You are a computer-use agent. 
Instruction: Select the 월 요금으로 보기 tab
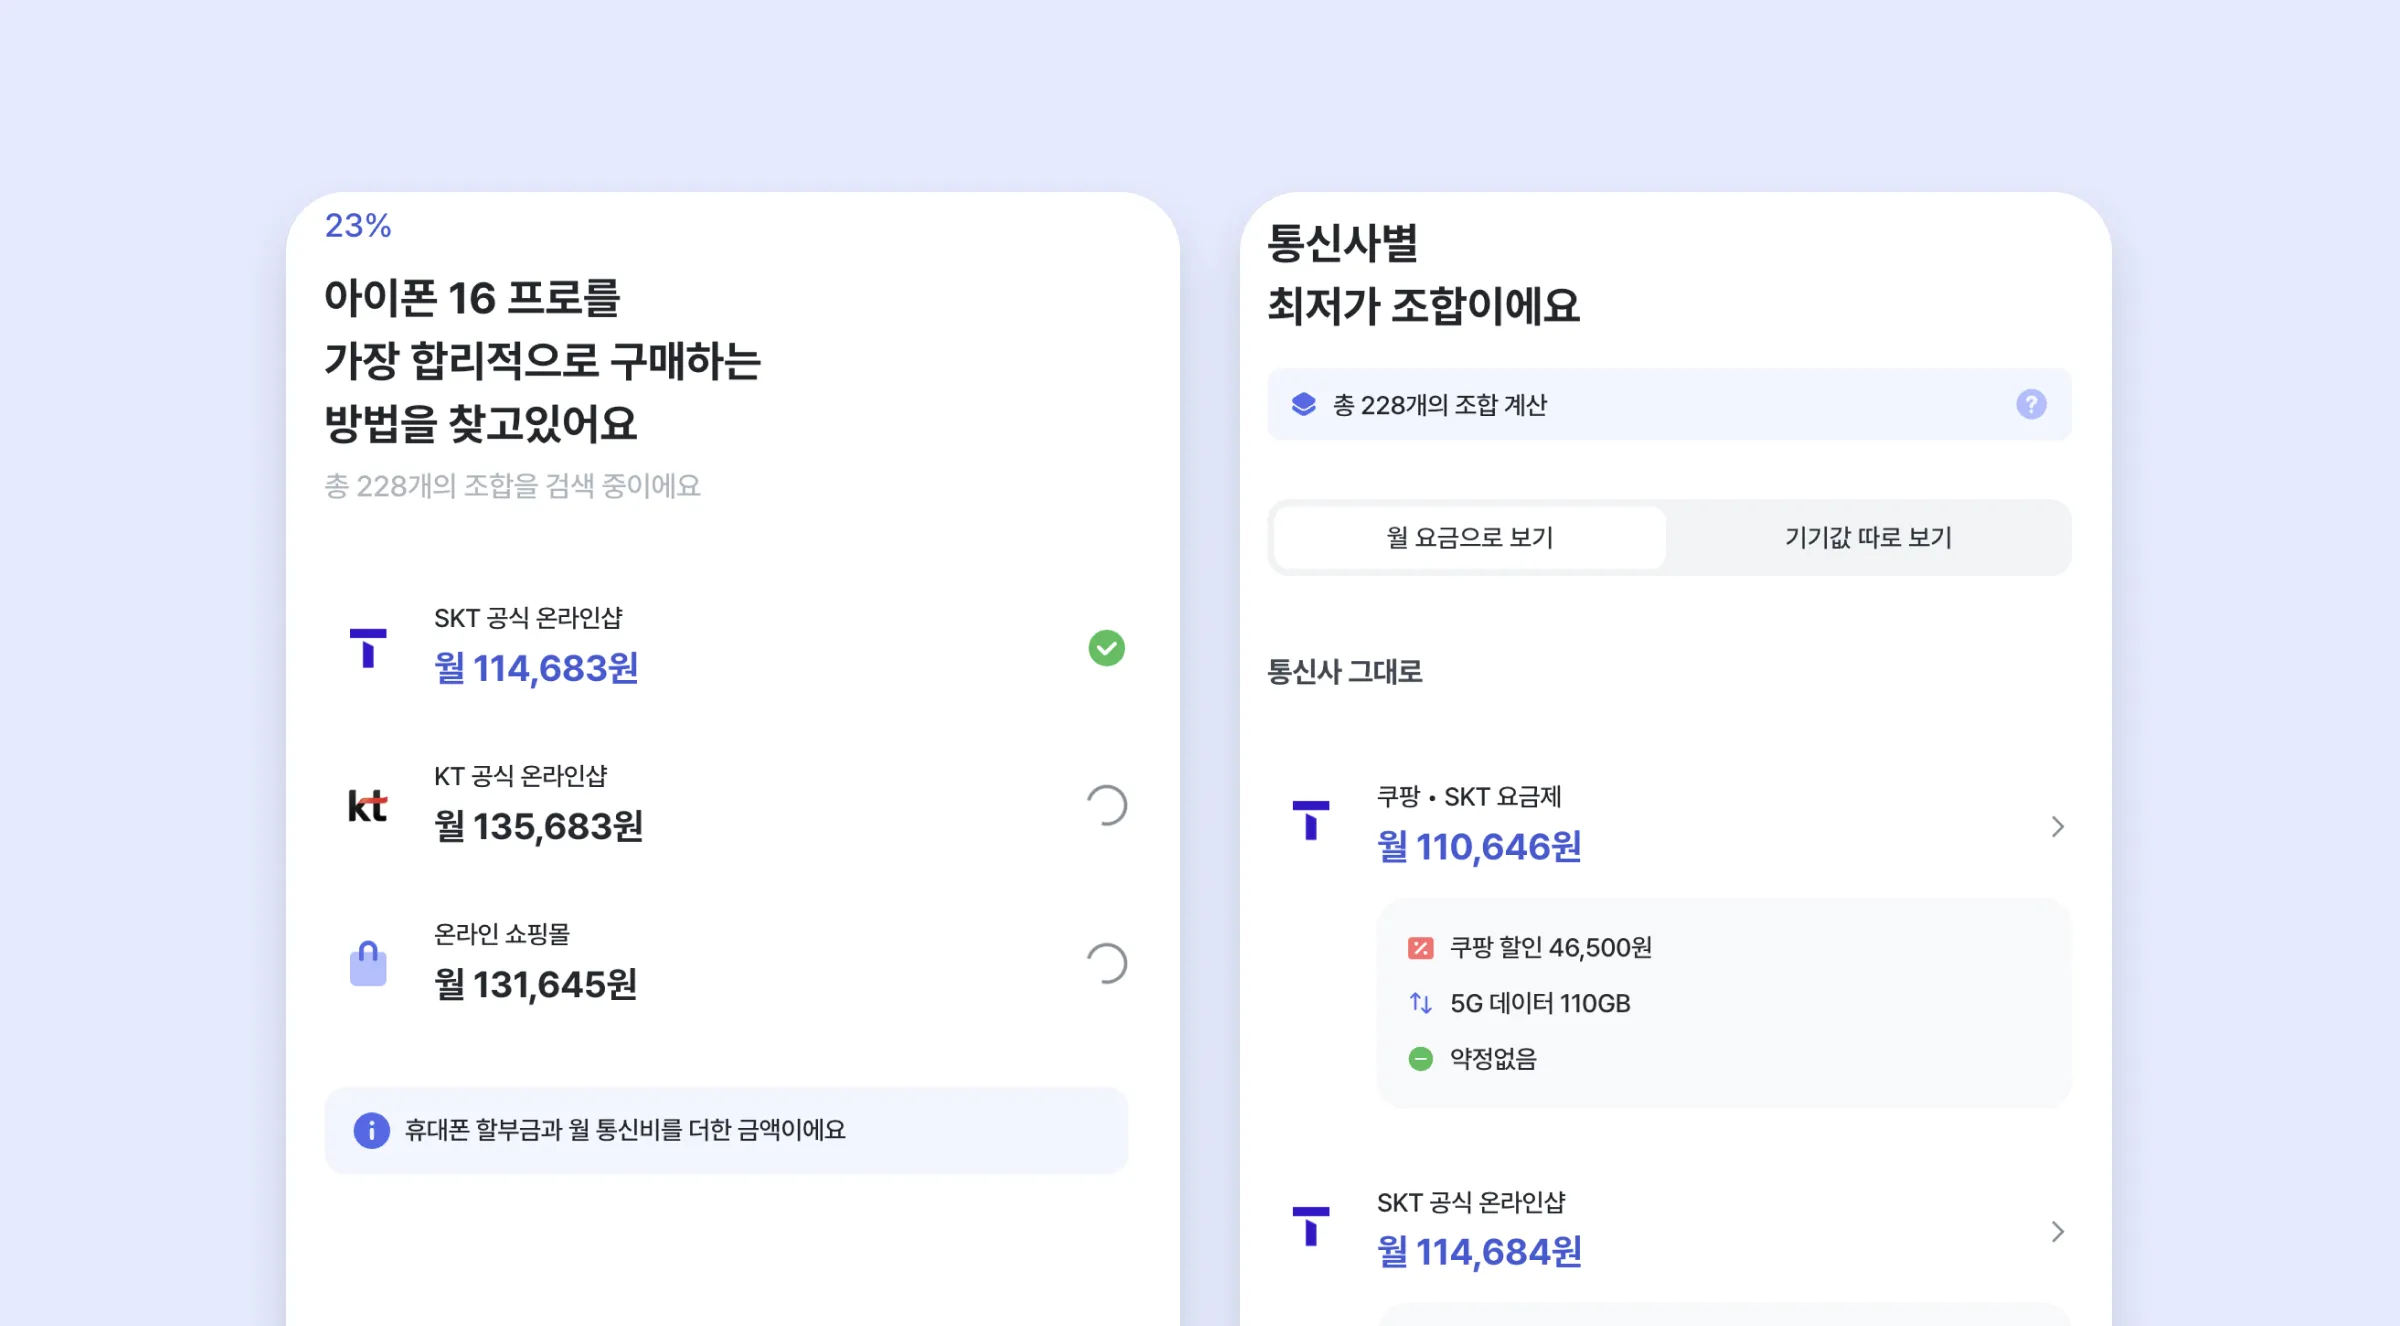(x=1469, y=538)
